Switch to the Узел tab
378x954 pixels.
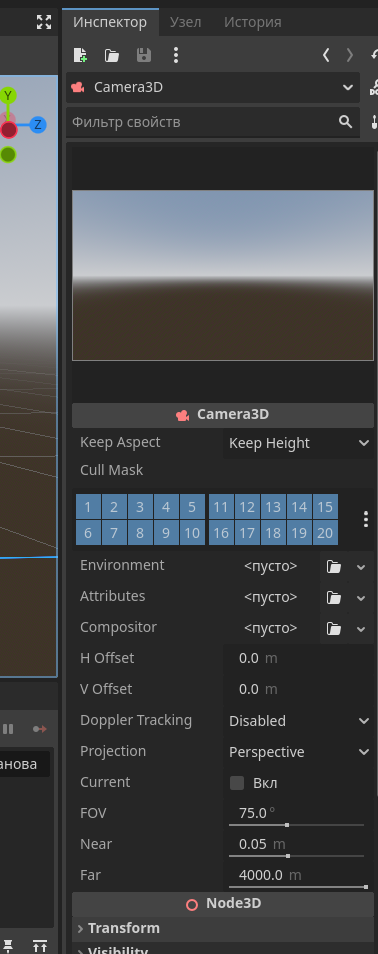pos(186,23)
